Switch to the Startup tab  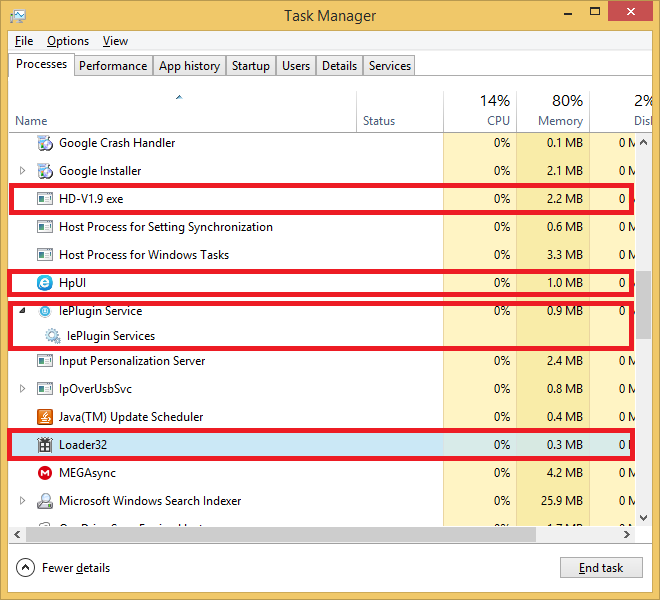pyautogui.click(x=251, y=66)
